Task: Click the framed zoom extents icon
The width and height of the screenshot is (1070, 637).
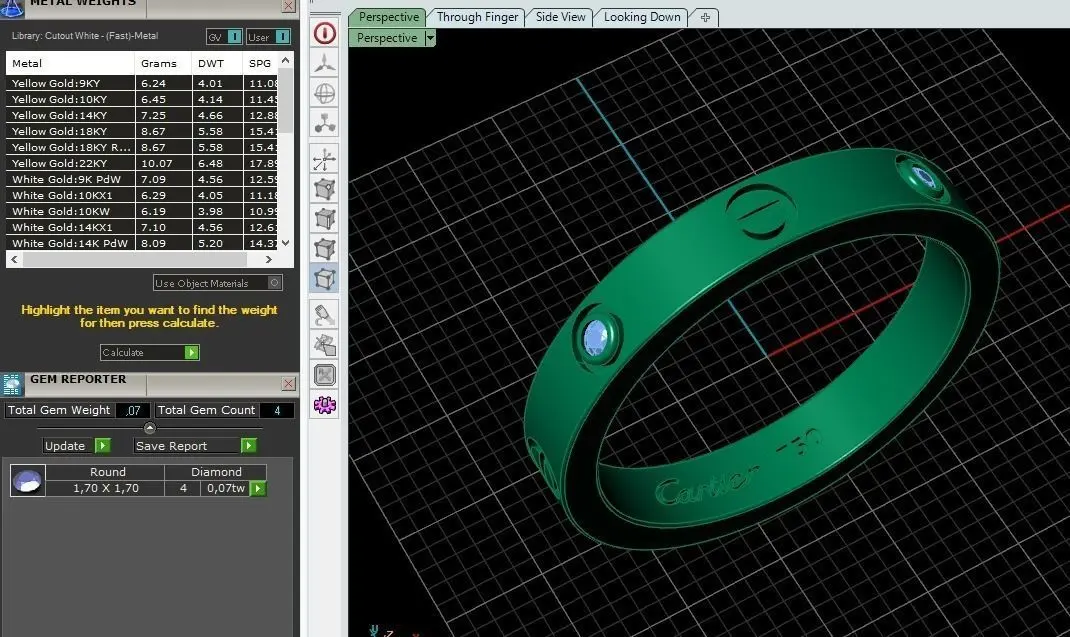Action: 325,375
